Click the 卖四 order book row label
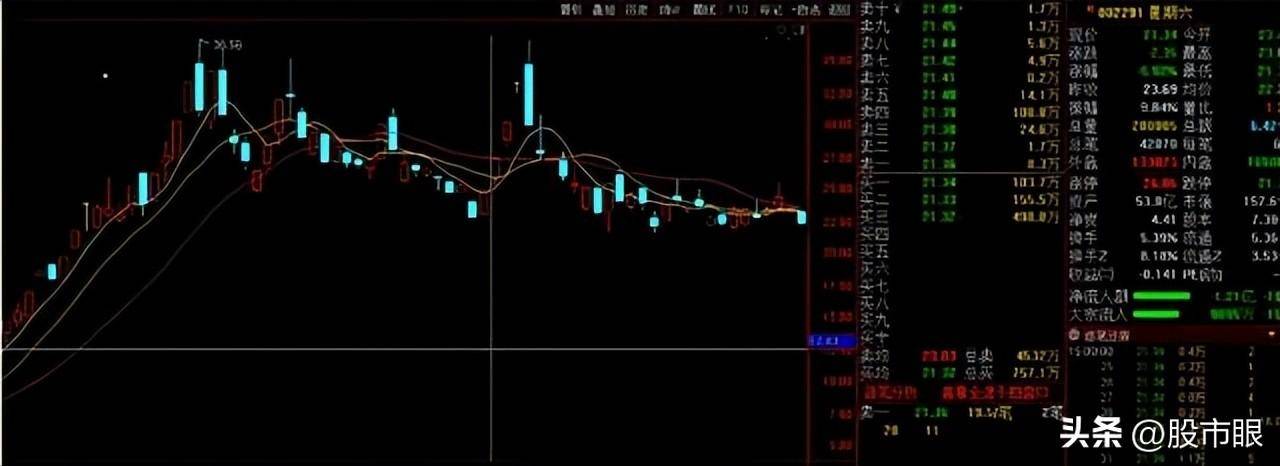 point(876,112)
